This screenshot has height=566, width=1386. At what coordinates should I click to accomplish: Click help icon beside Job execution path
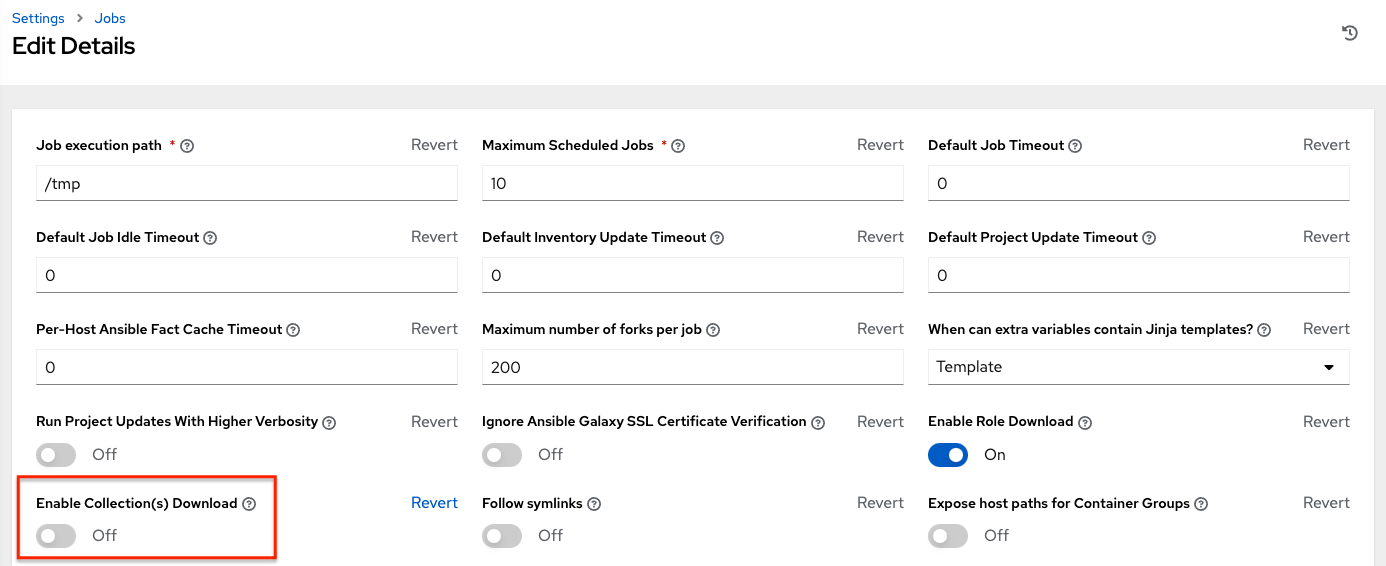(187, 146)
